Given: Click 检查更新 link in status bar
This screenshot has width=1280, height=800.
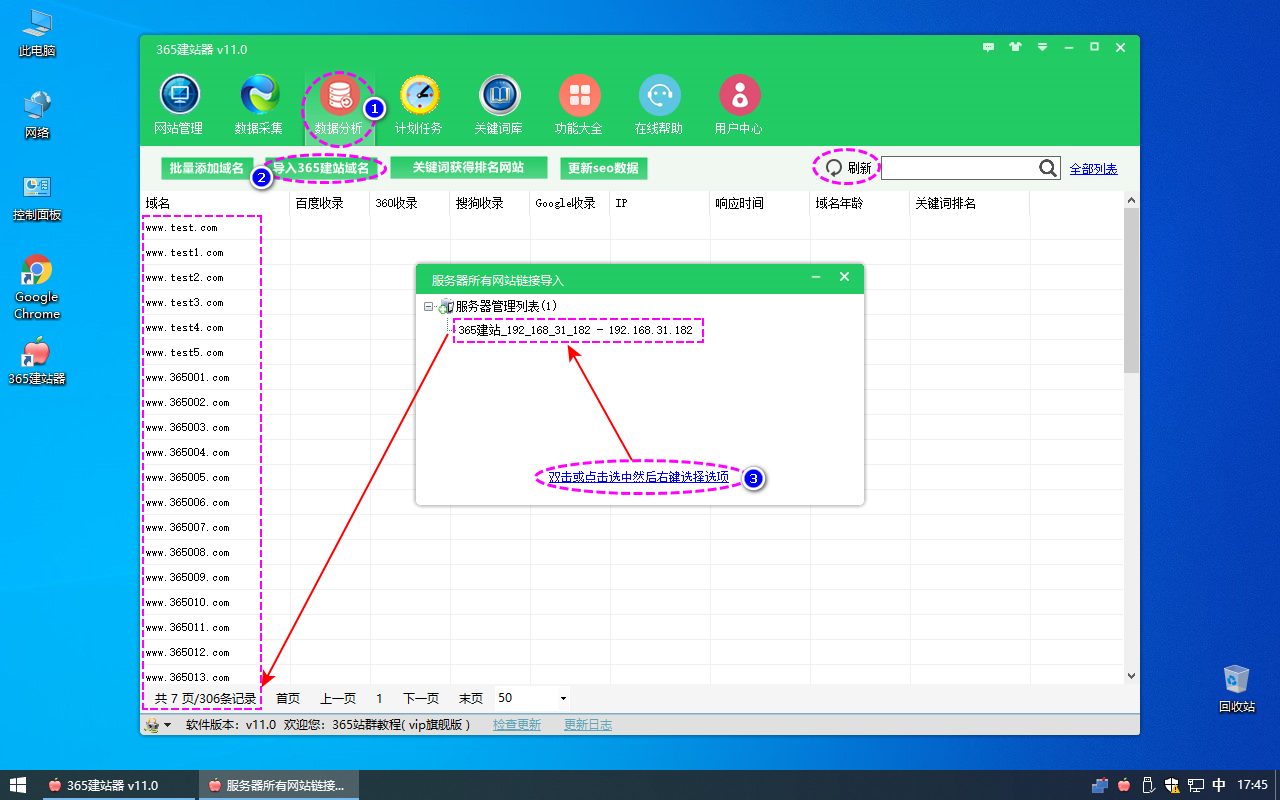Looking at the screenshot, I should click(517, 725).
